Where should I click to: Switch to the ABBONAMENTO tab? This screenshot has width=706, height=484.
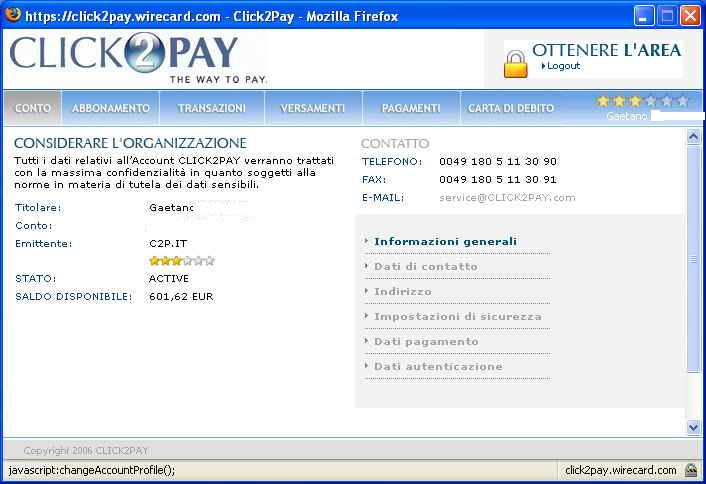point(111,108)
